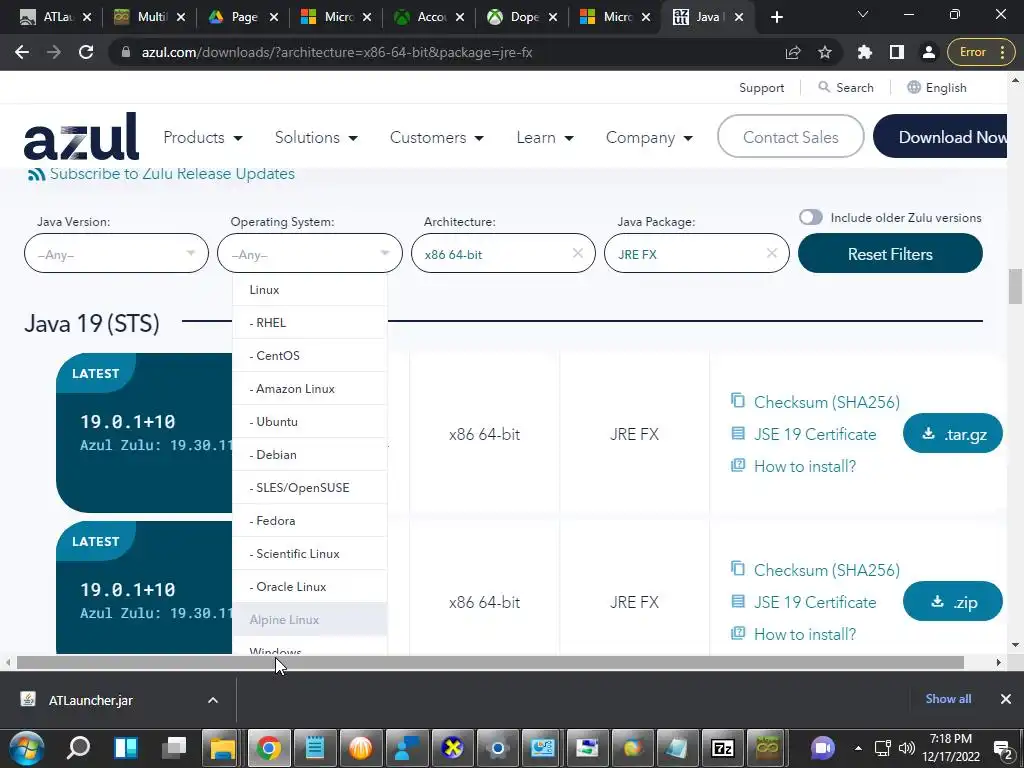
Task: Click the address bar URL
Action: click(337, 52)
